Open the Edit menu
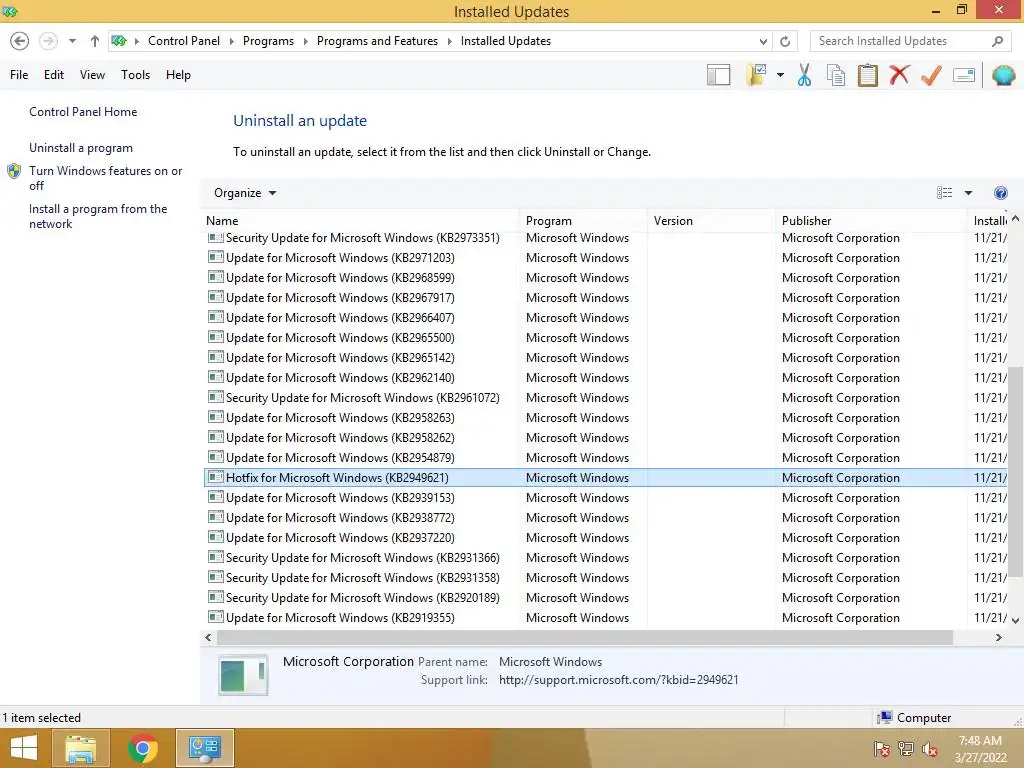1024x768 pixels. coord(54,75)
